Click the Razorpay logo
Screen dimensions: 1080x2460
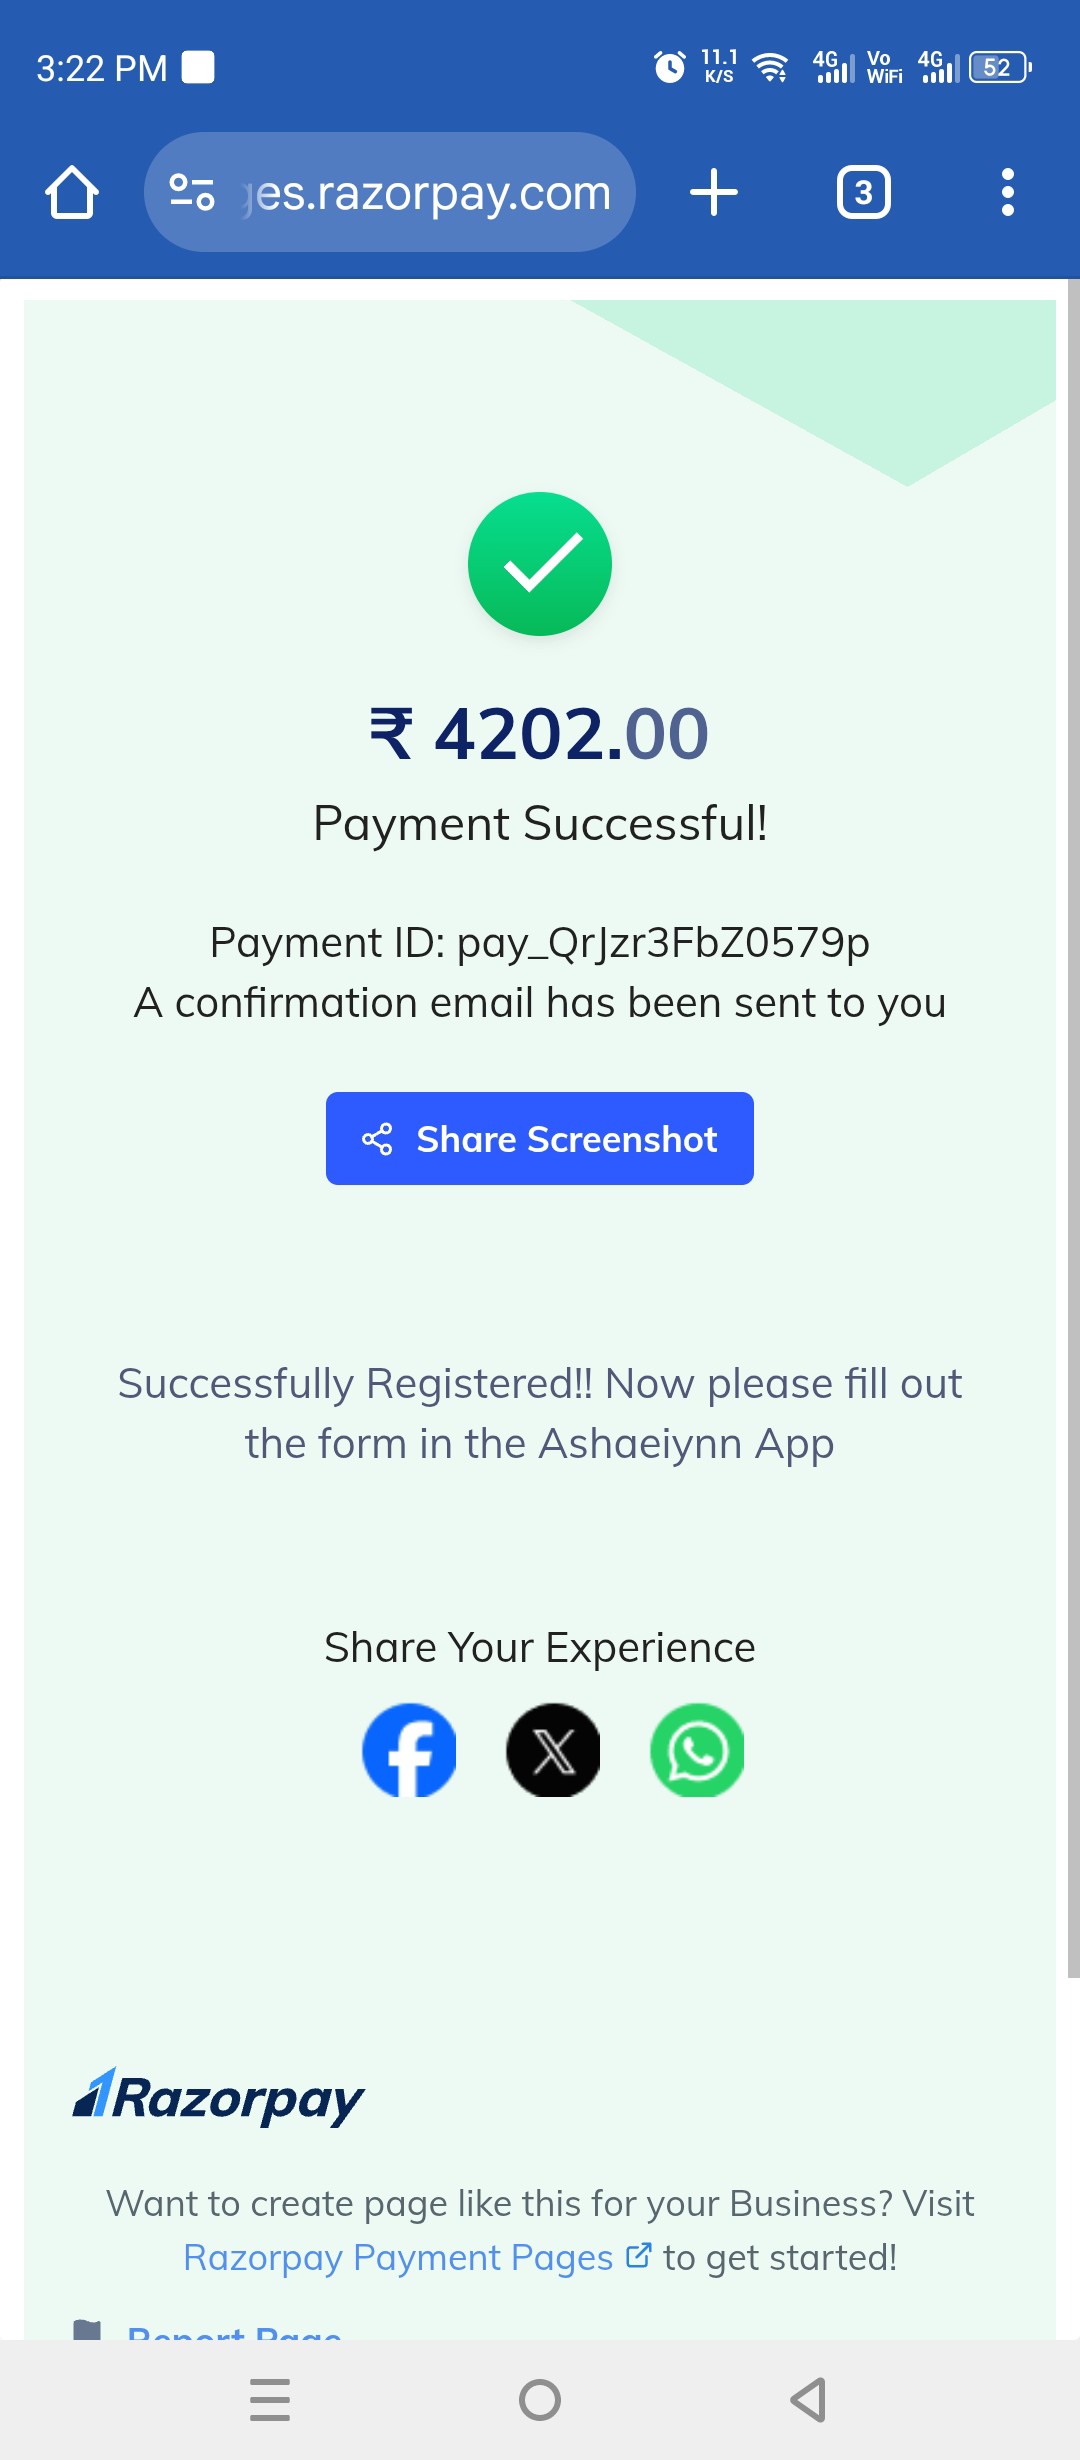click(218, 2097)
